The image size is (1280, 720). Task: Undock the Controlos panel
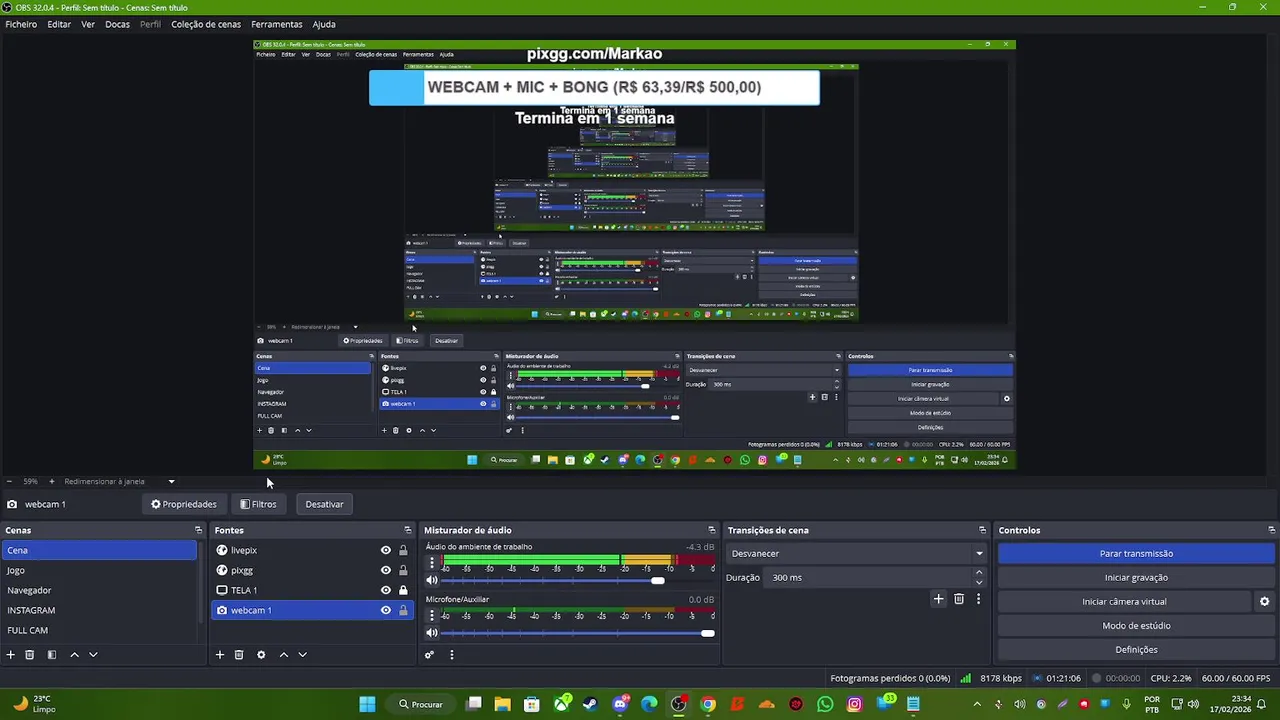1271,530
